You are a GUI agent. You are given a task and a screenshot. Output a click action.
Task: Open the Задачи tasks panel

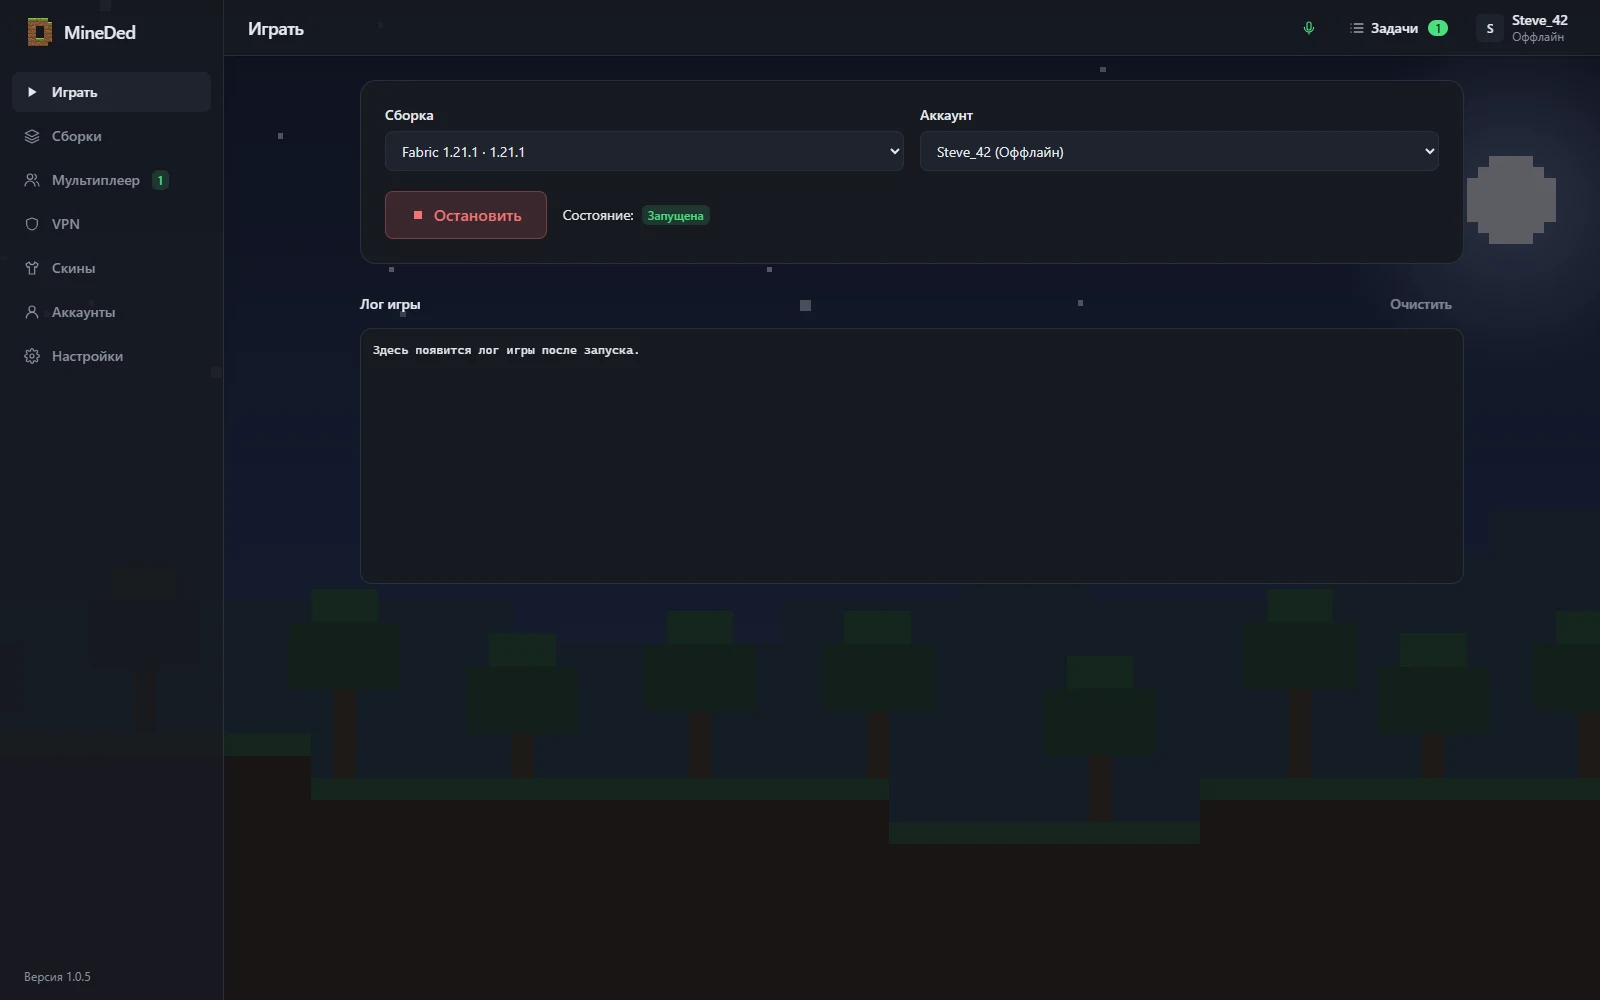[x=1399, y=28]
